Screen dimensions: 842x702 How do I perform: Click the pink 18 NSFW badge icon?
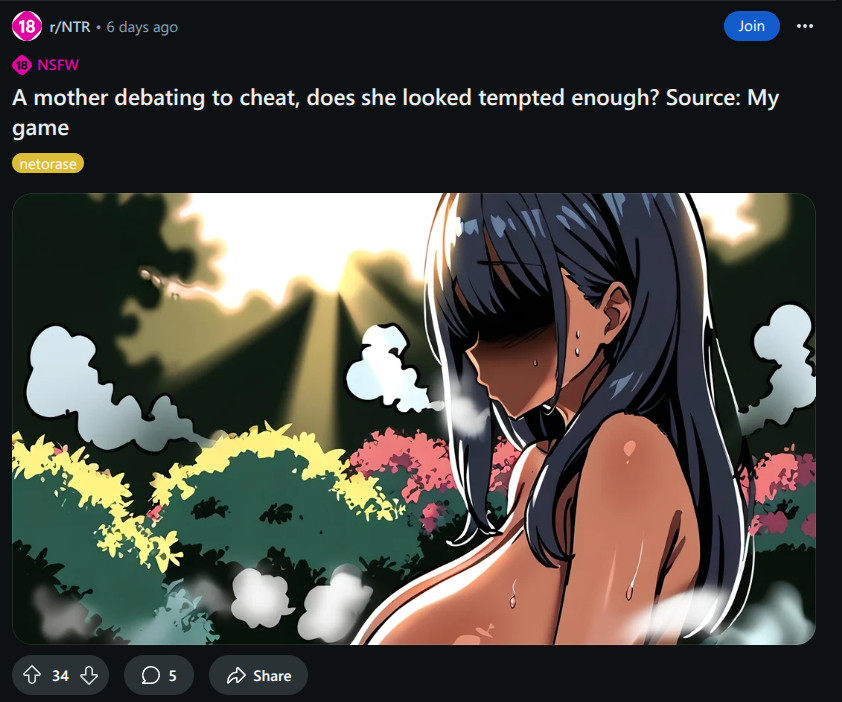click(x=21, y=66)
